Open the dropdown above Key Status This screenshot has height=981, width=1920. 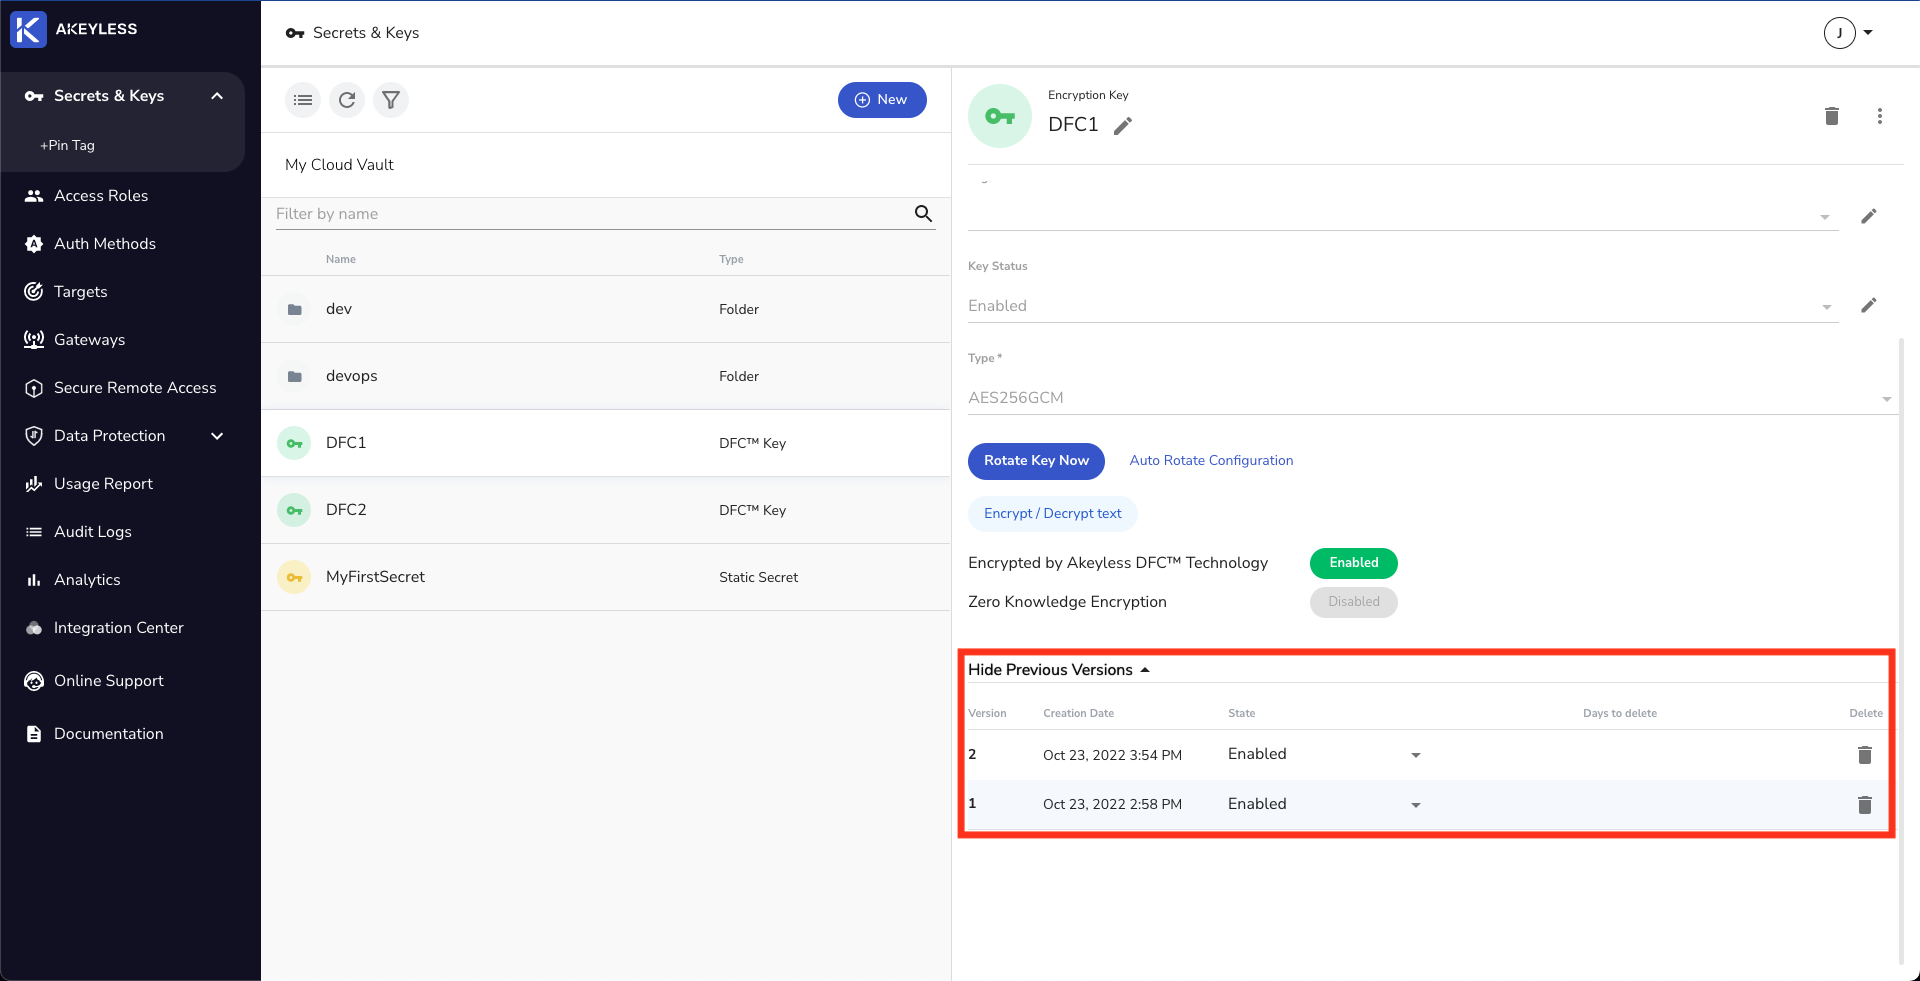(x=1825, y=217)
